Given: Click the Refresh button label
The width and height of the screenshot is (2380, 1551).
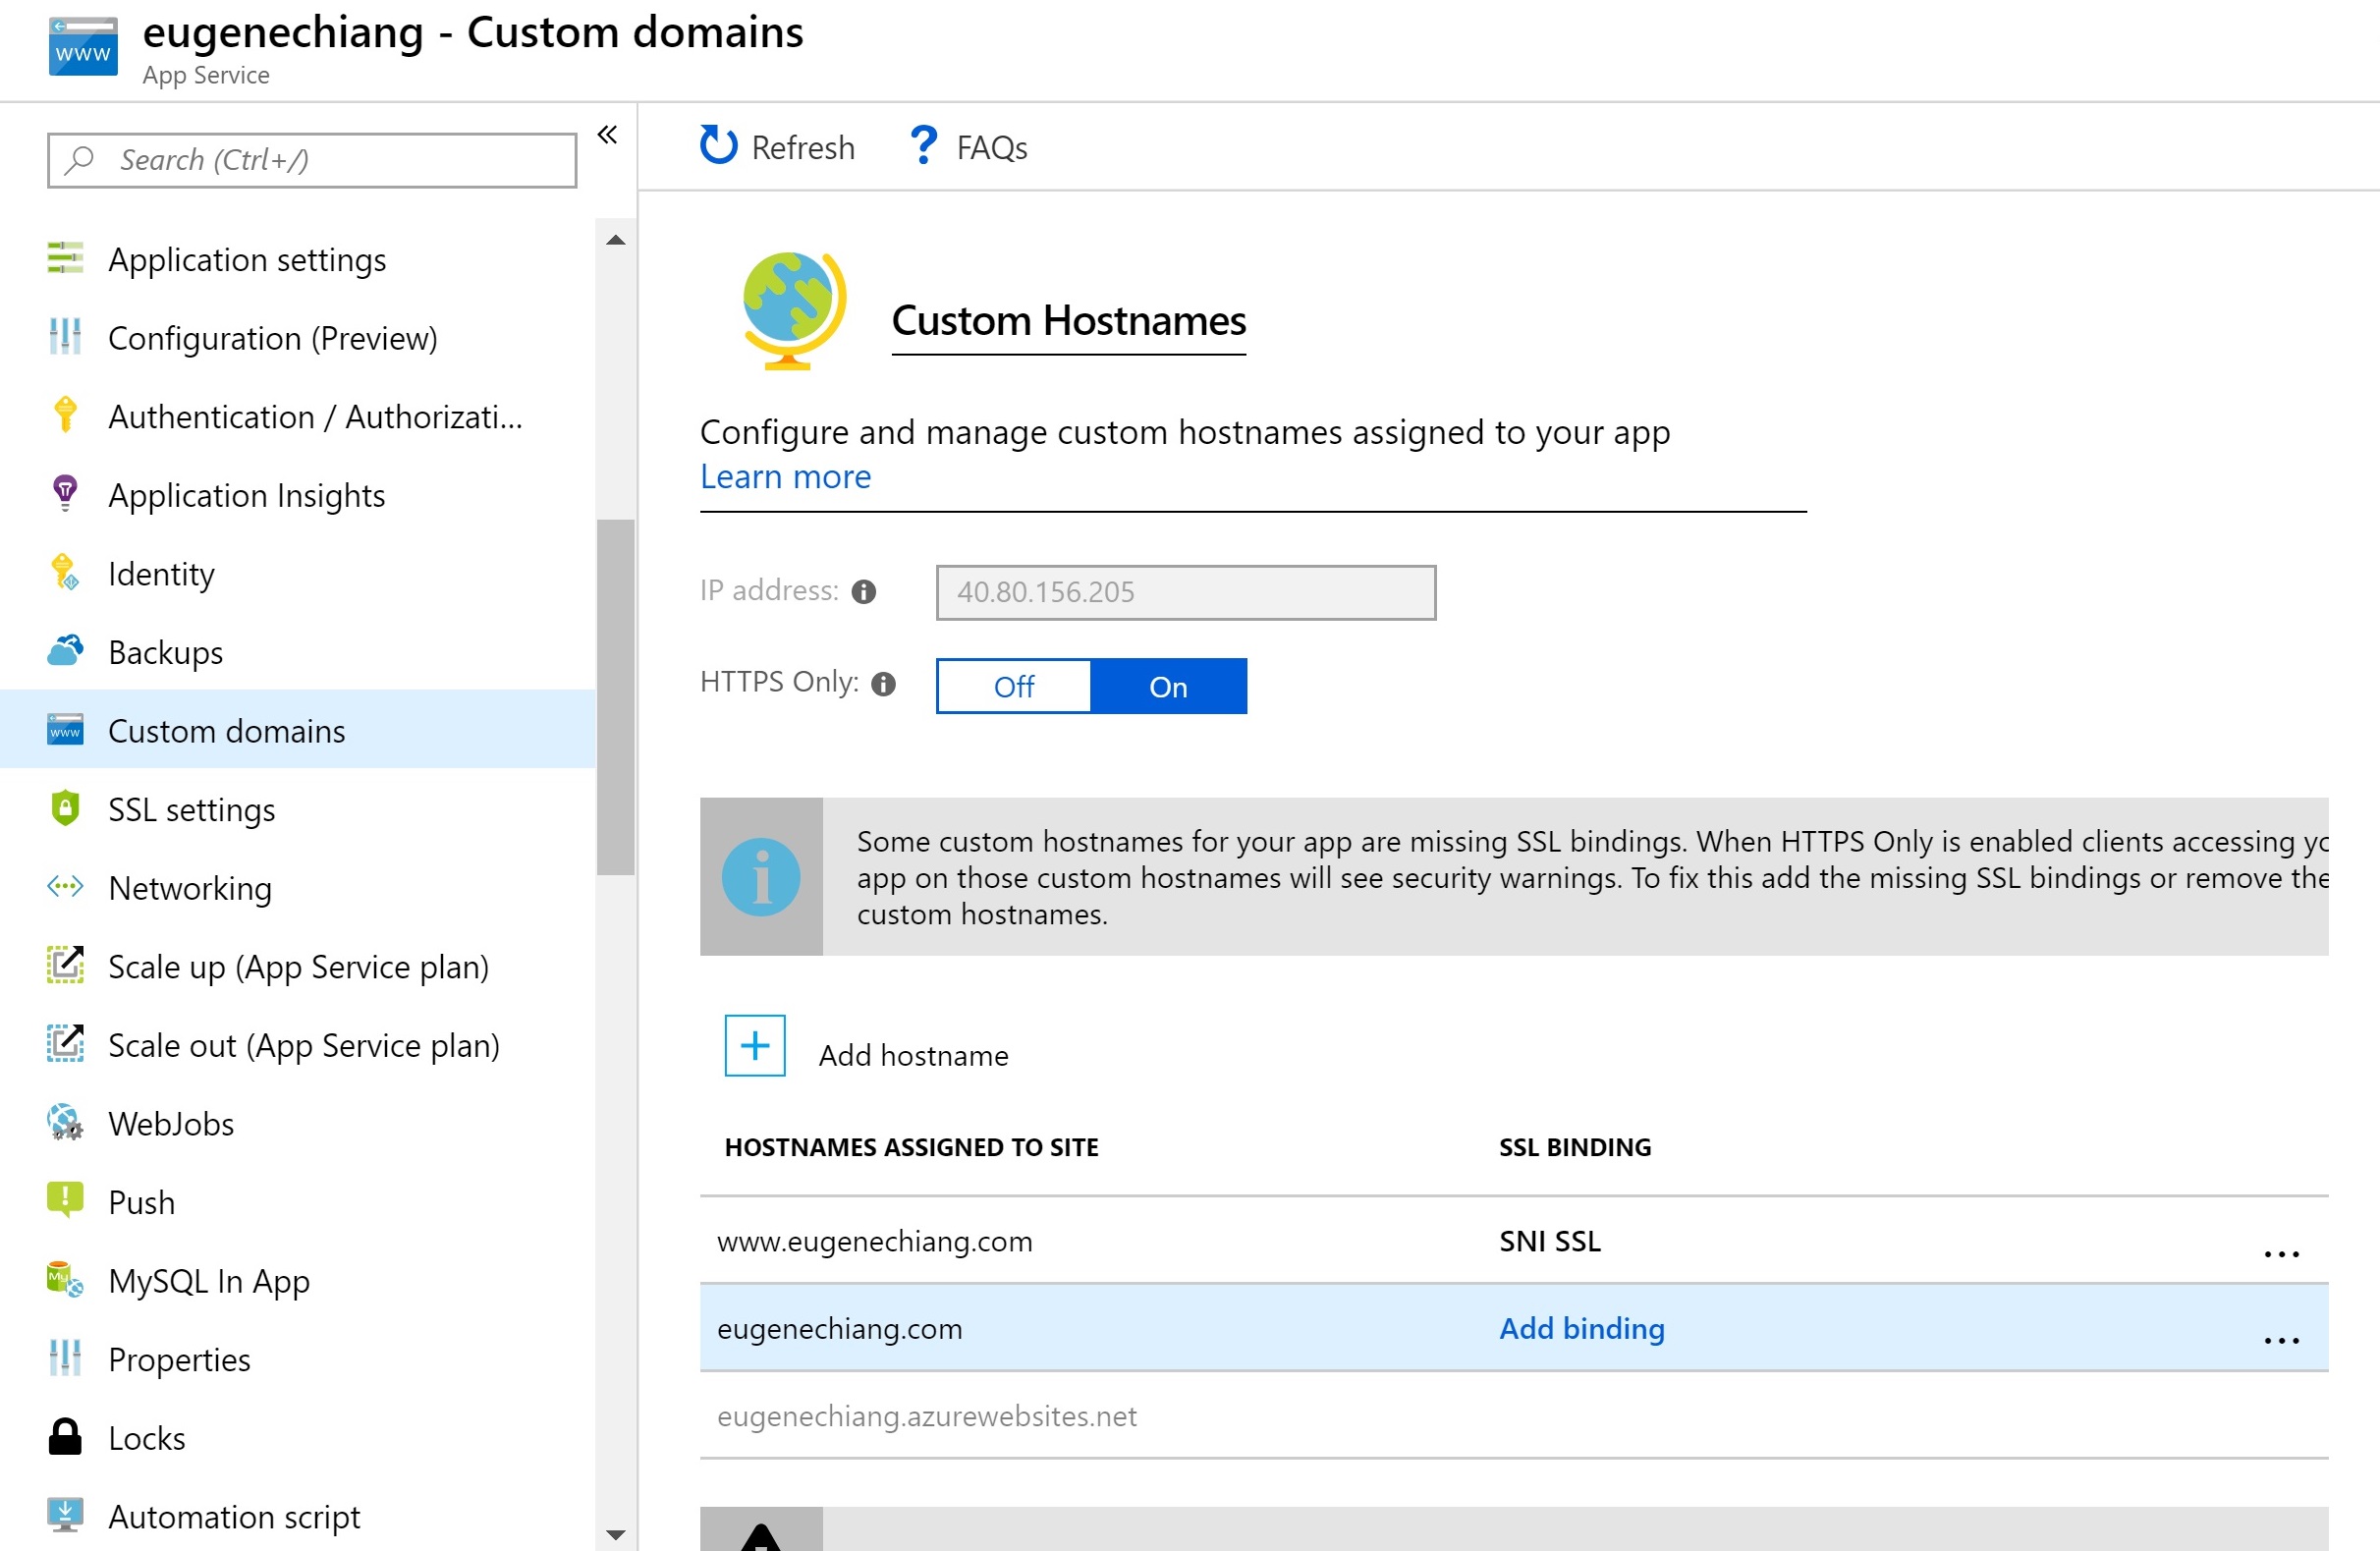Looking at the screenshot, I should coord(803,147).
